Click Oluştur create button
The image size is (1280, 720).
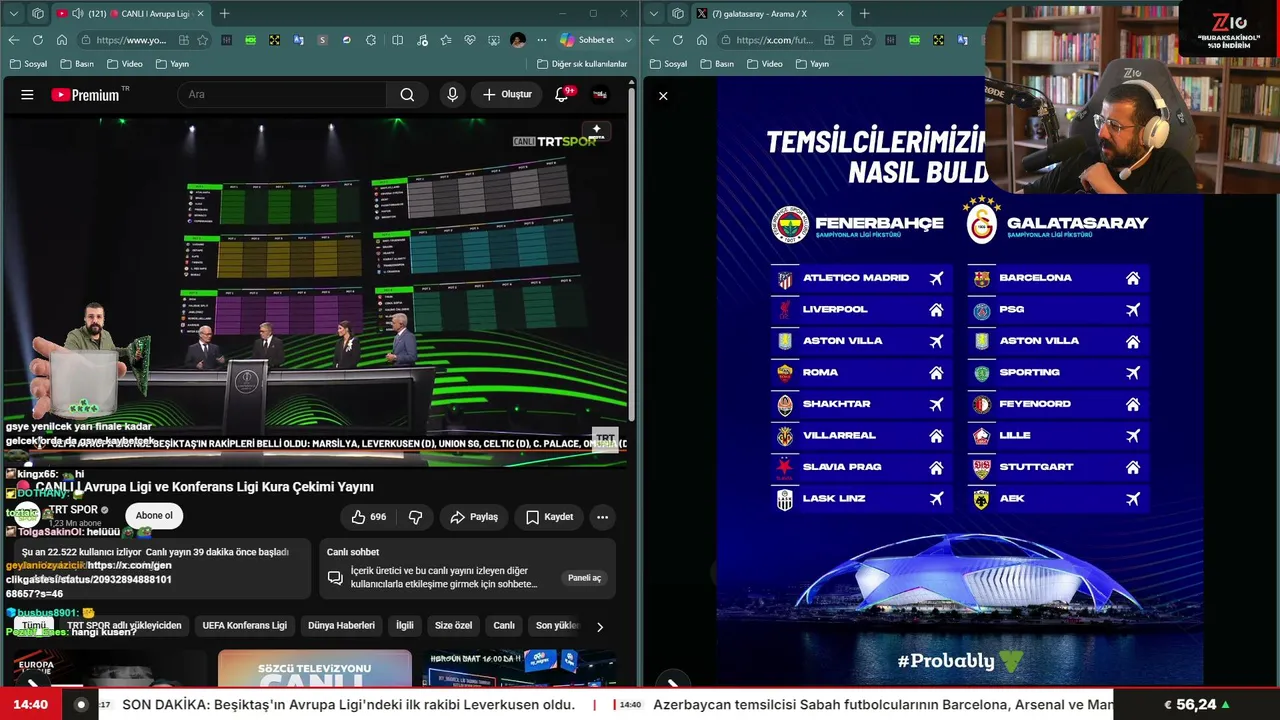coord(507,94)
